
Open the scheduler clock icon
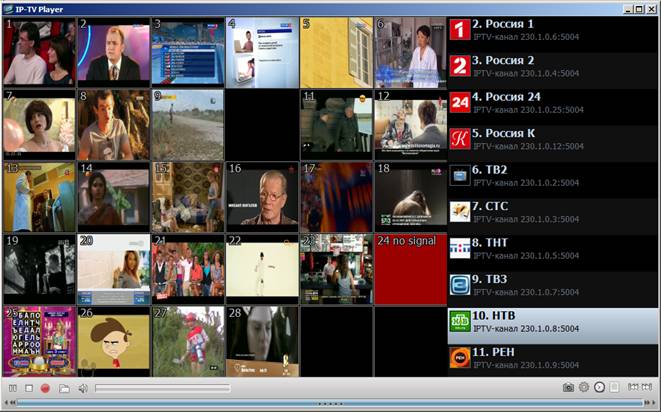(599, 387)
